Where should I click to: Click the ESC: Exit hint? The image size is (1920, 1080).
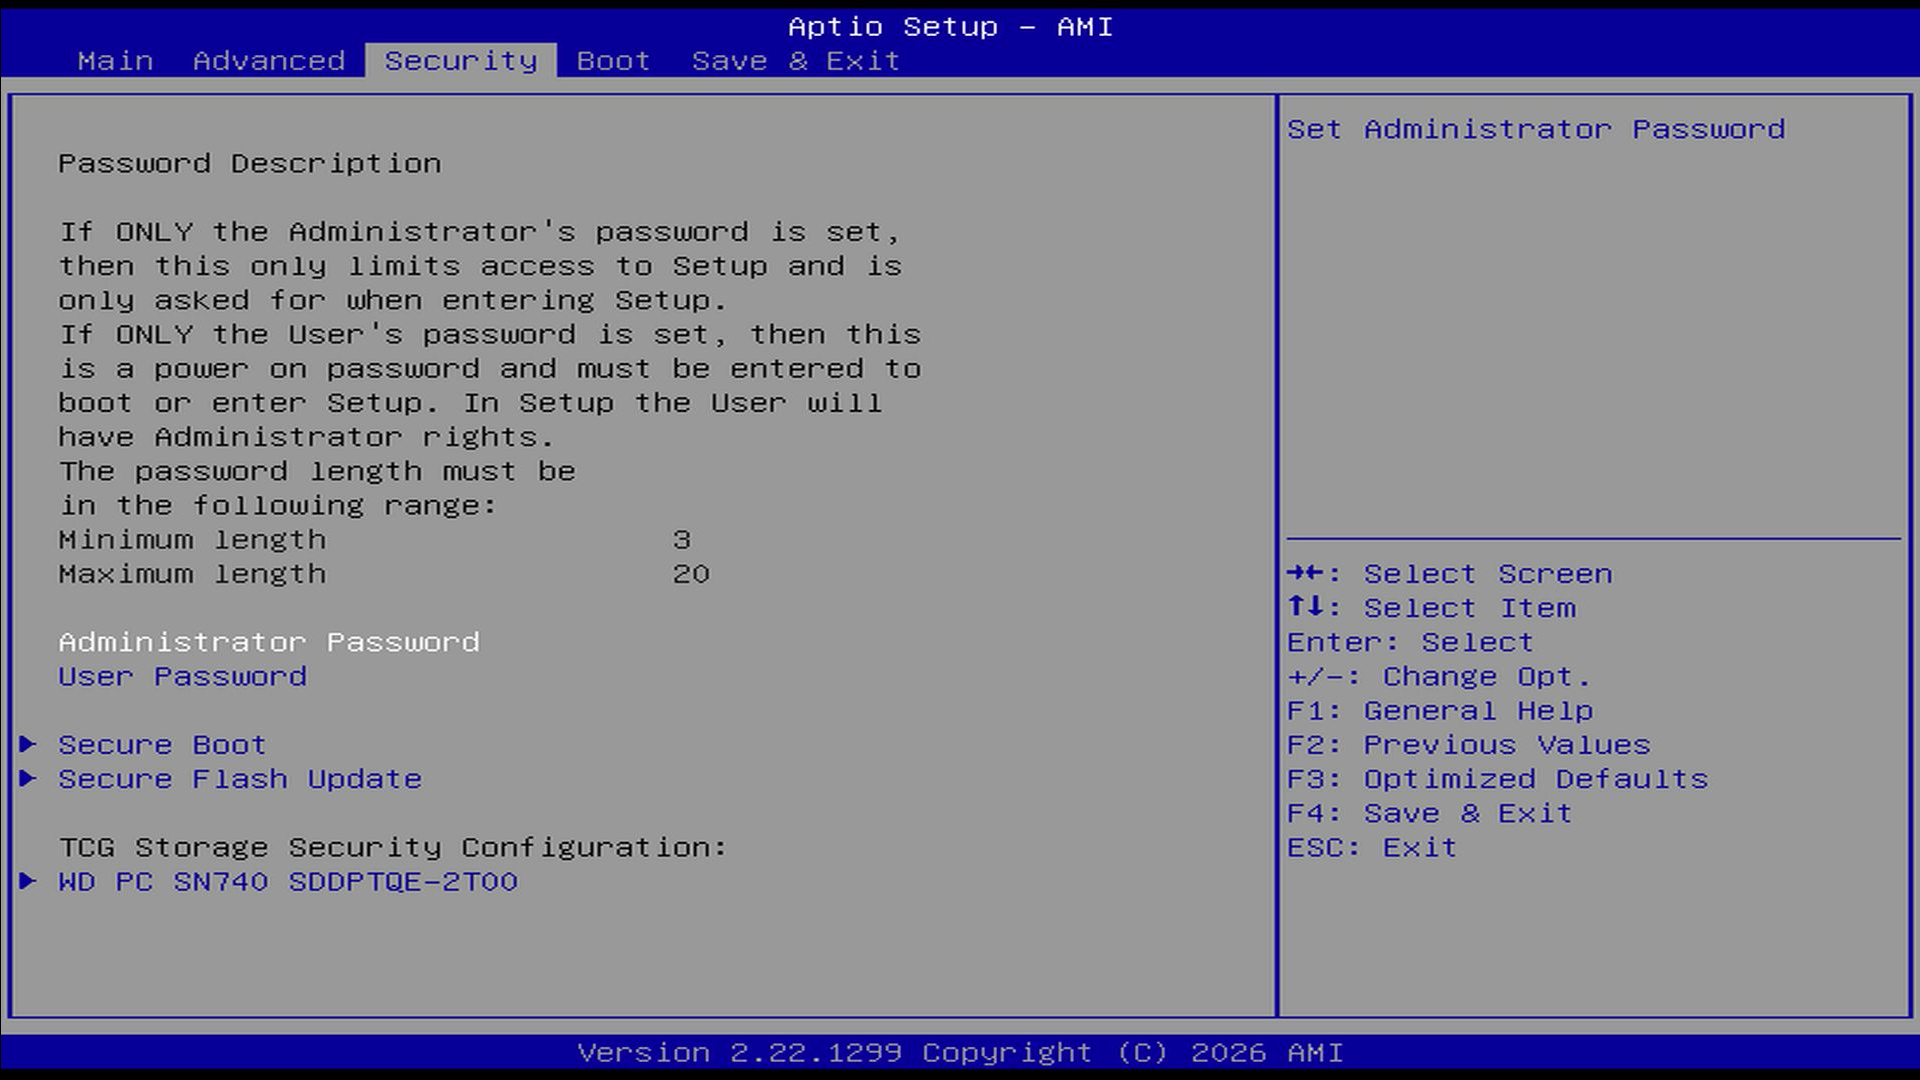[x=1371, y=848]
